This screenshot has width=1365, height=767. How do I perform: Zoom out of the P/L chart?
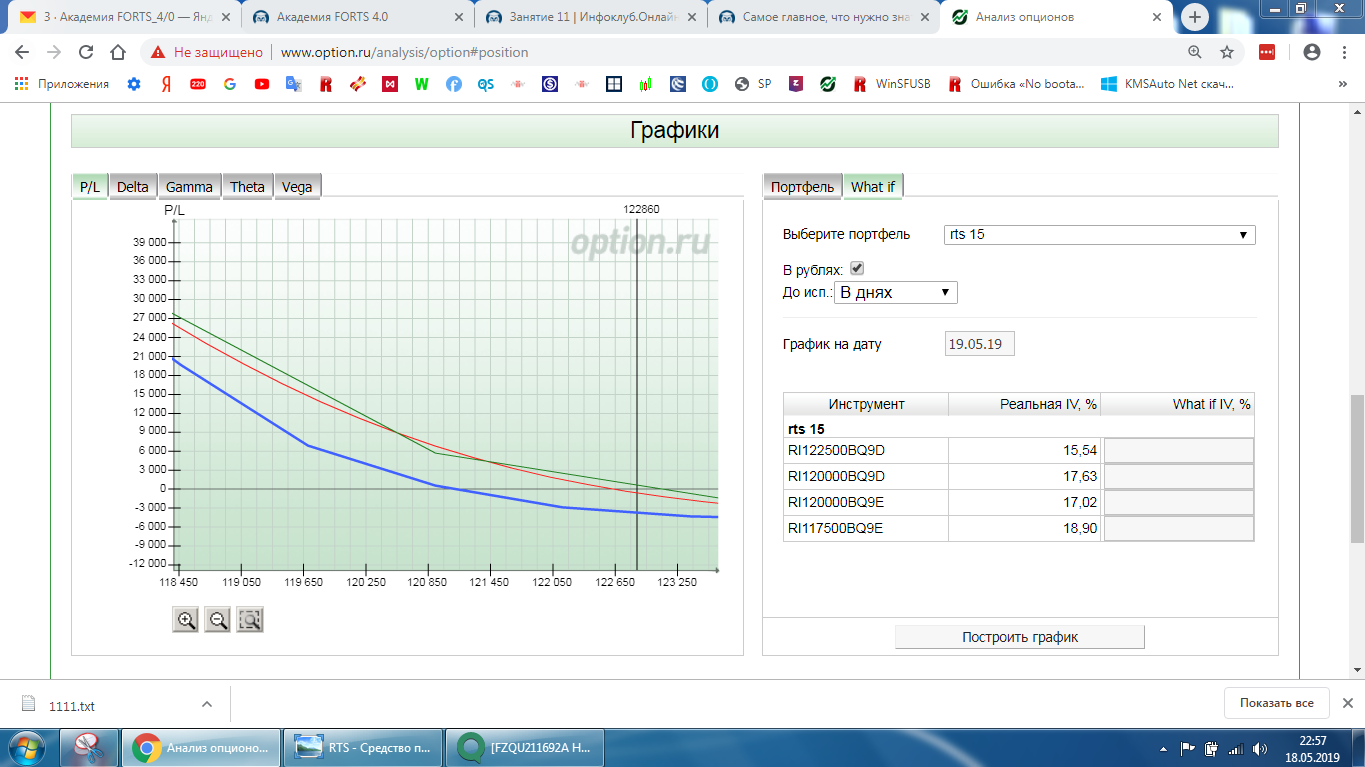(218, 620)
